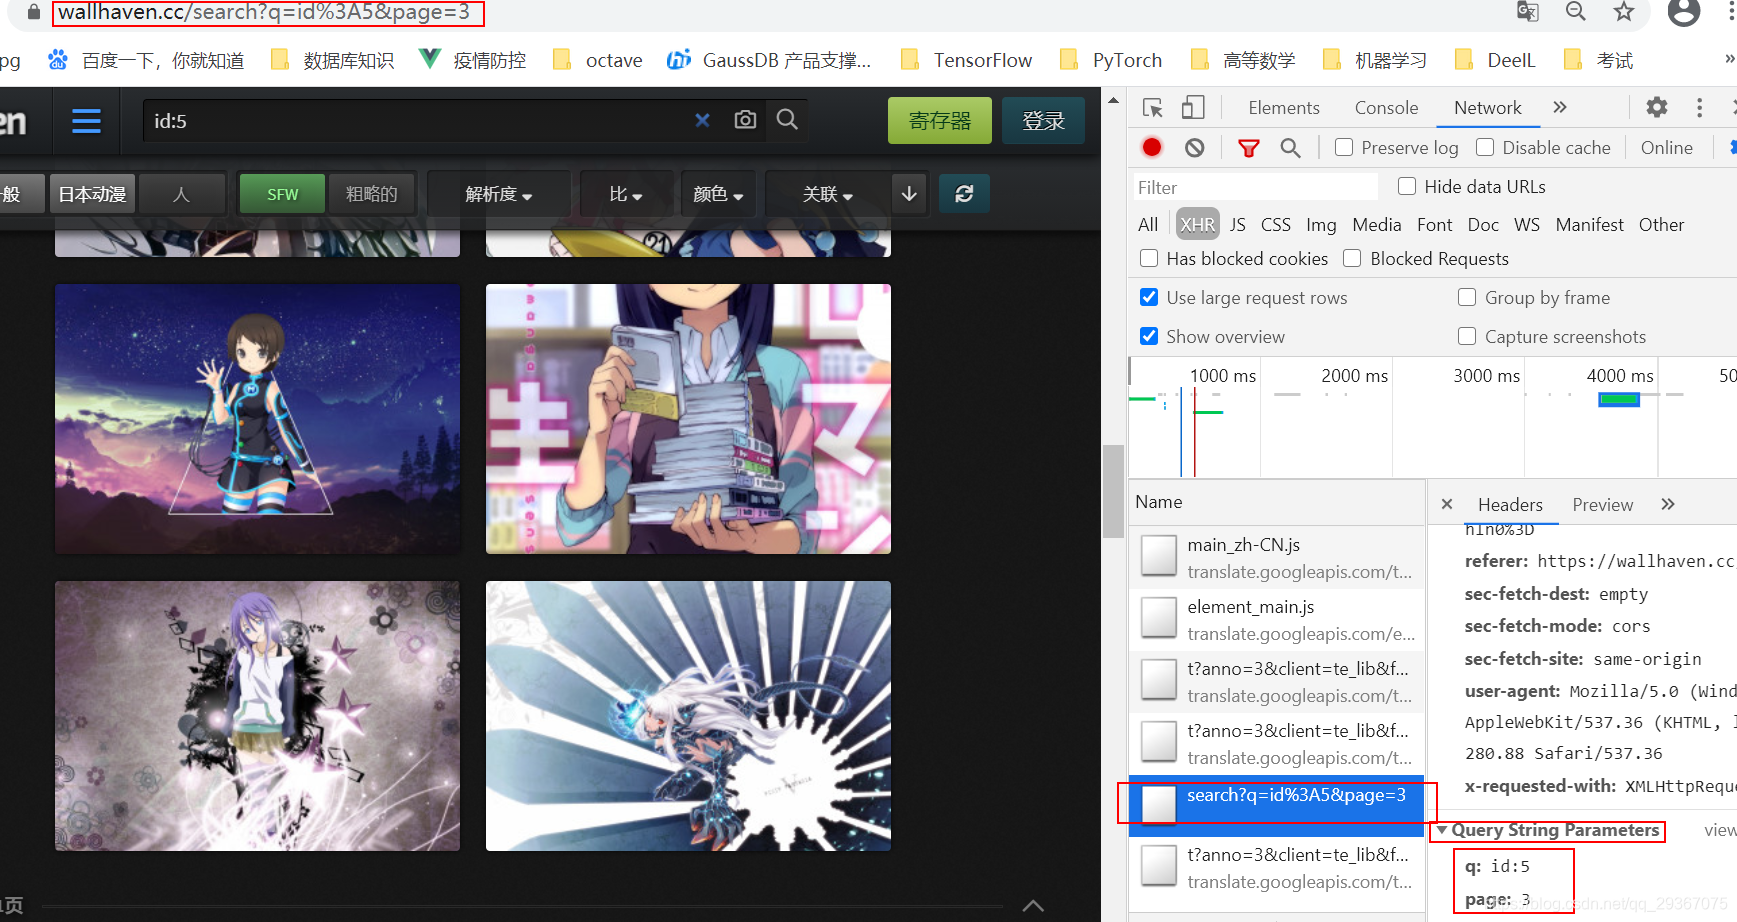The height and width of the screenshot is (922, 1737).
Task: Bookmark this page with the star icon
Action: 1623,11
